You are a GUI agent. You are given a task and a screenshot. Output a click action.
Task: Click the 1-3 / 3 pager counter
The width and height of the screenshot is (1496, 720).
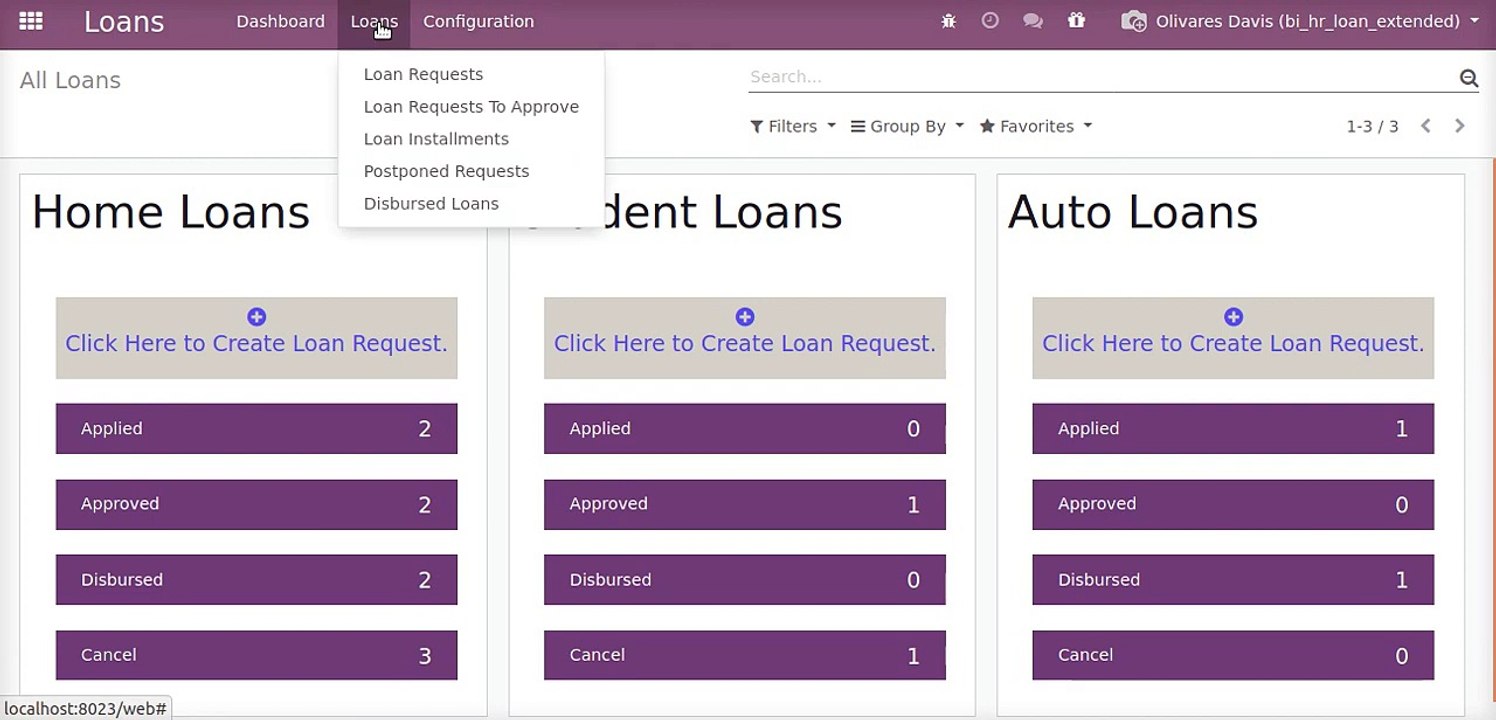1372,126
